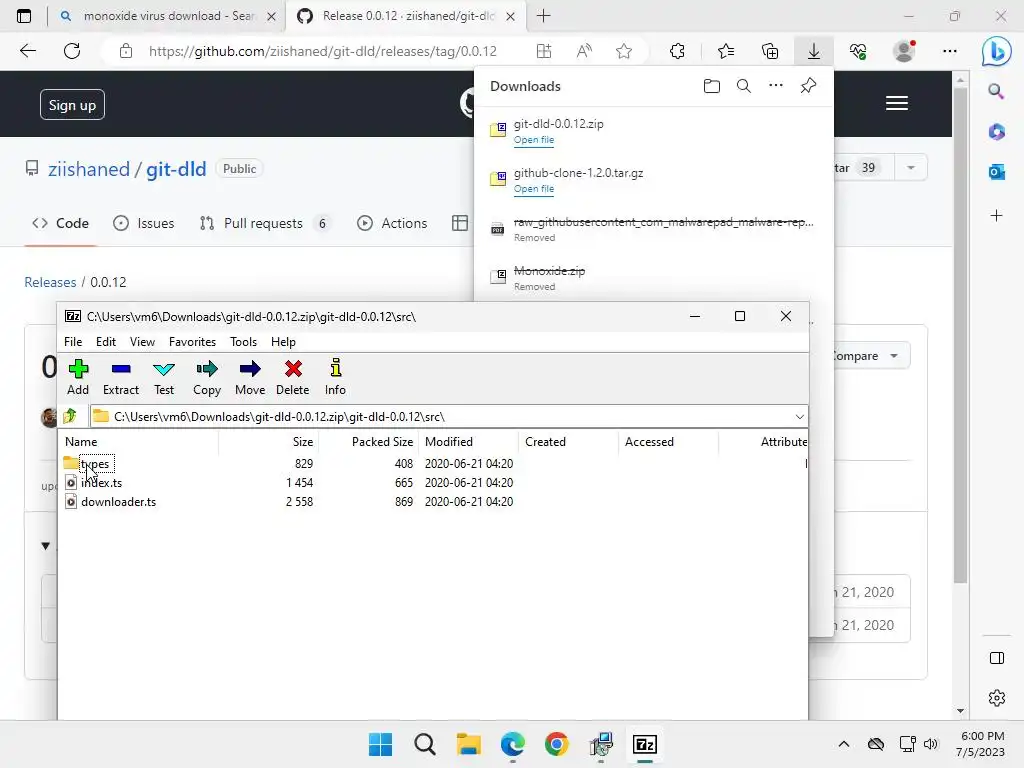
Task: Open the GitHub Actions tab
Action: (x=392, y=223)
